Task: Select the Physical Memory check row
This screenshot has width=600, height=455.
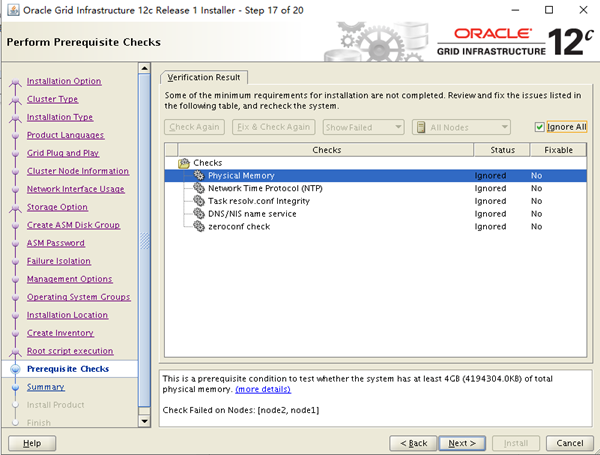Action: click(375, 175)
